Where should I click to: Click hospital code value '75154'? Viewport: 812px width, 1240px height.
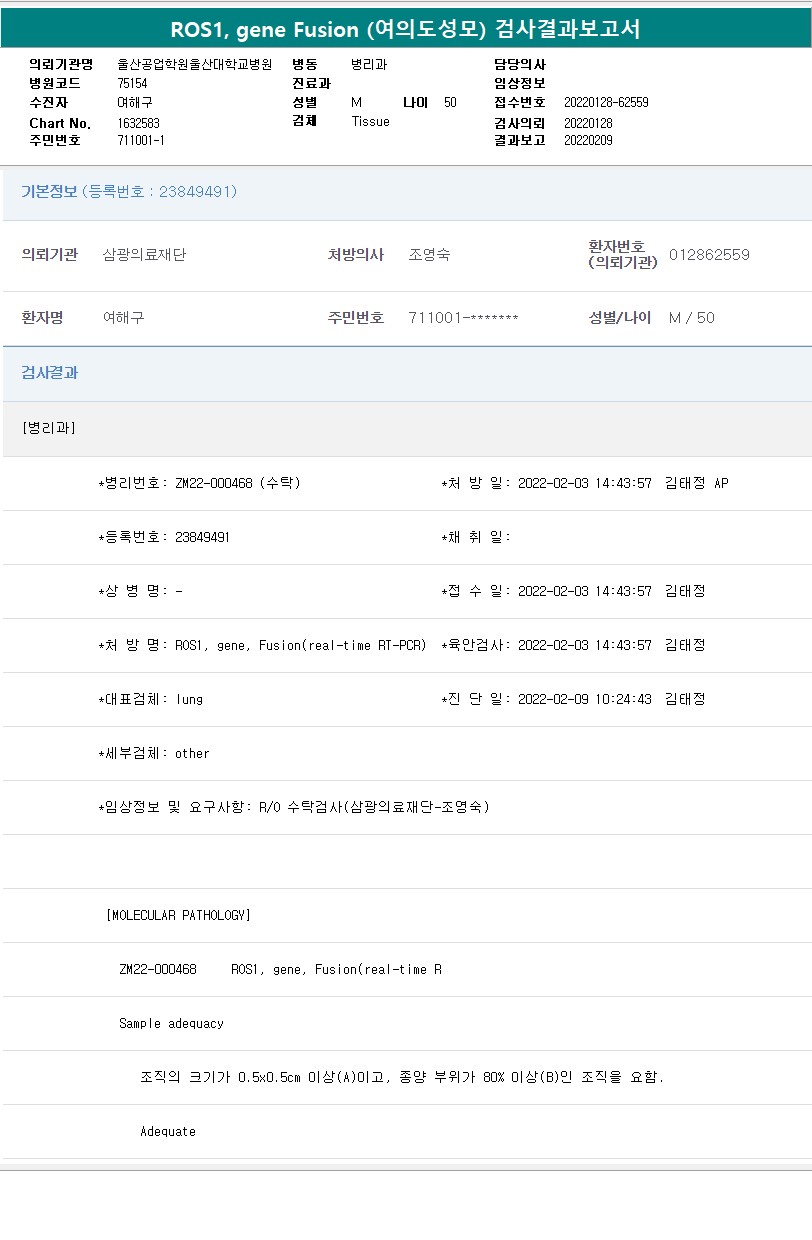pyautogui.click(x=132, y=84)
